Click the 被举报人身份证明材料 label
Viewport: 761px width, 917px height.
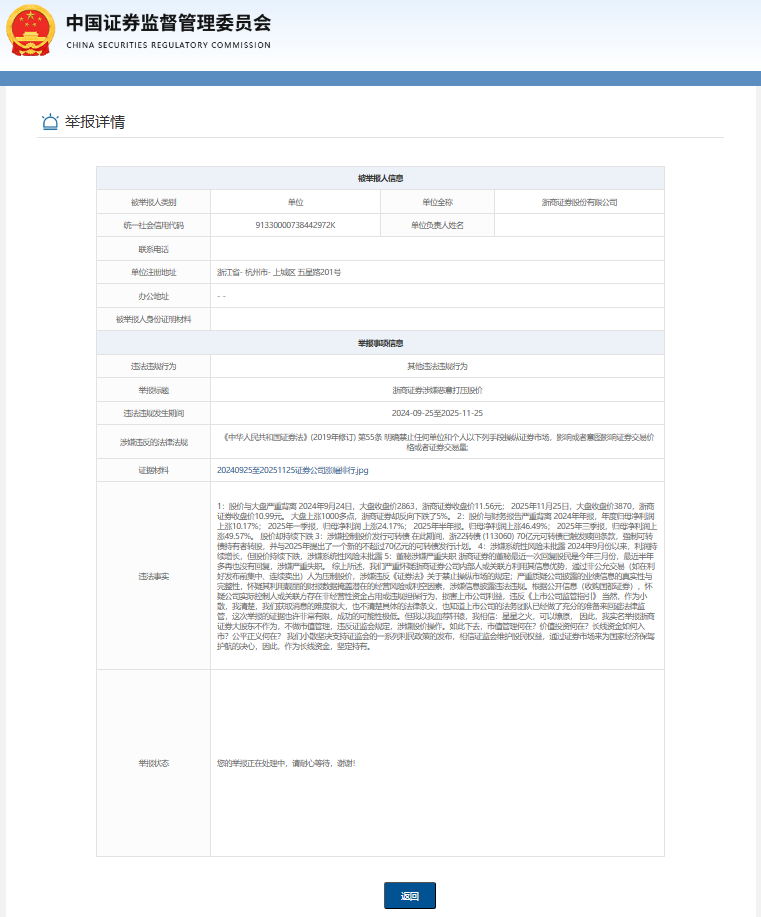tap(153, 319)
